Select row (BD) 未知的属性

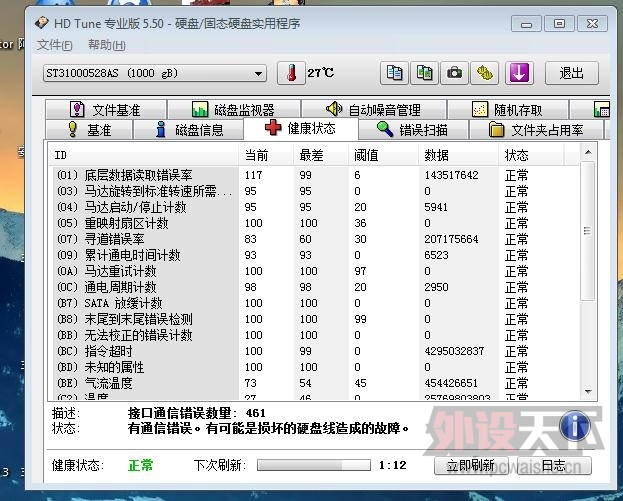[x=314, y=367]
